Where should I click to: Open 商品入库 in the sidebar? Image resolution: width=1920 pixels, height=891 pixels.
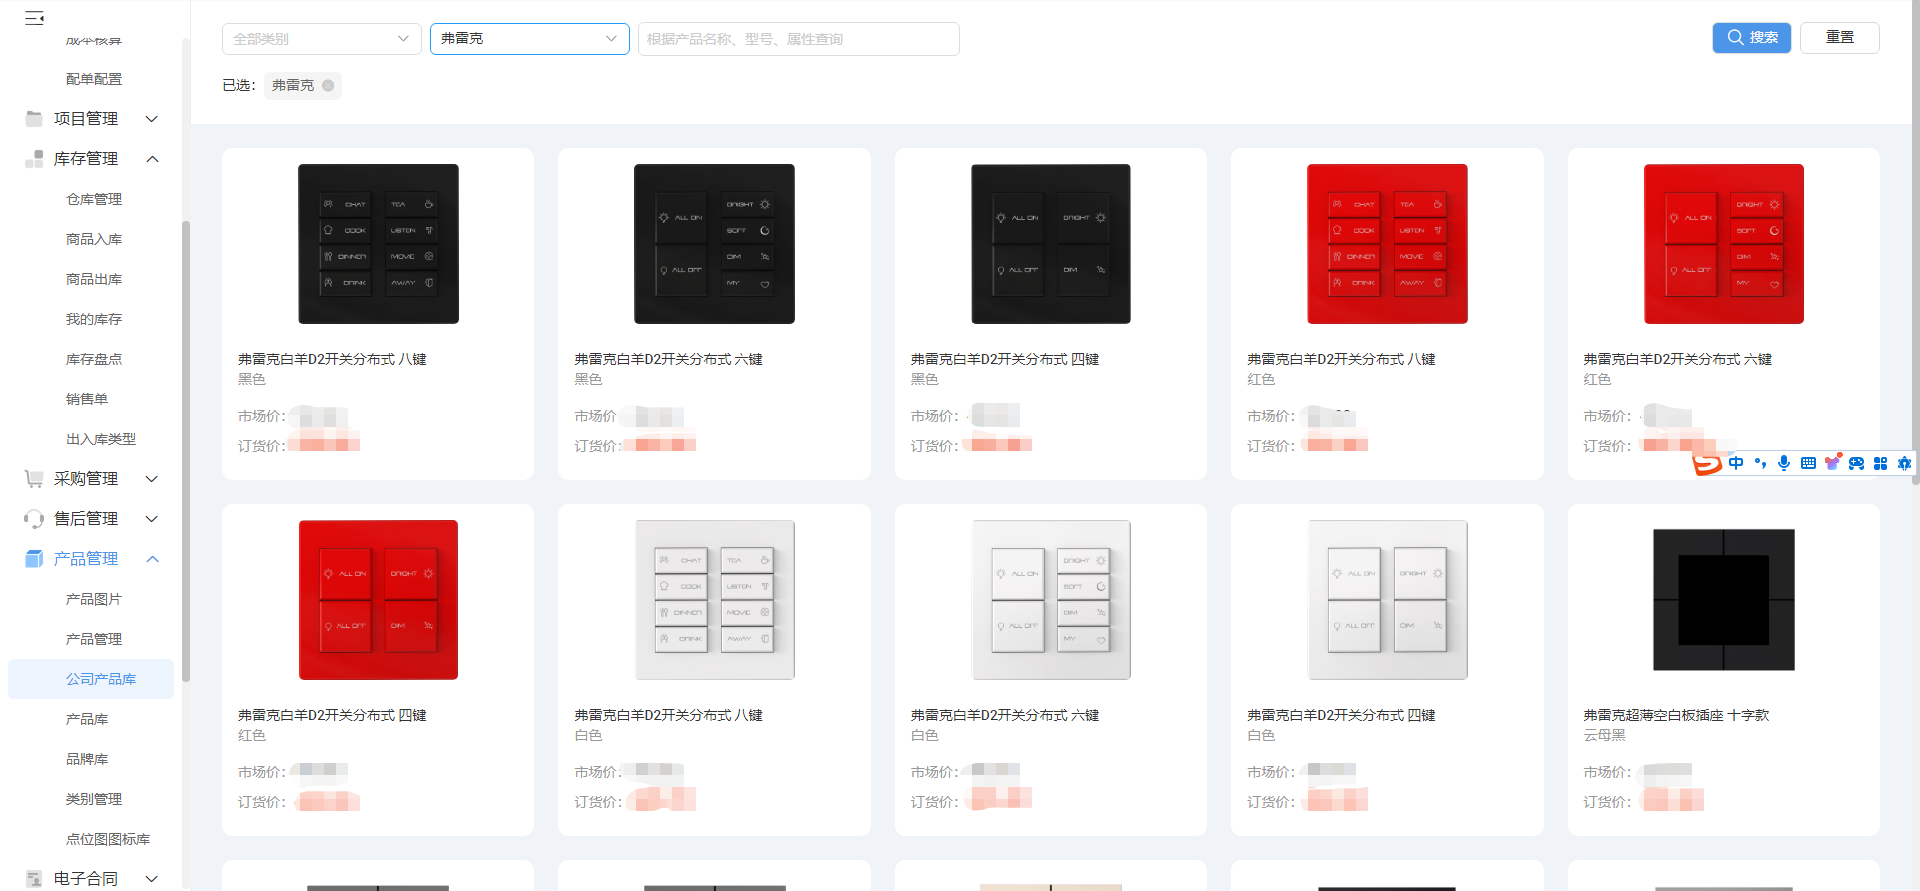point(94,239)
